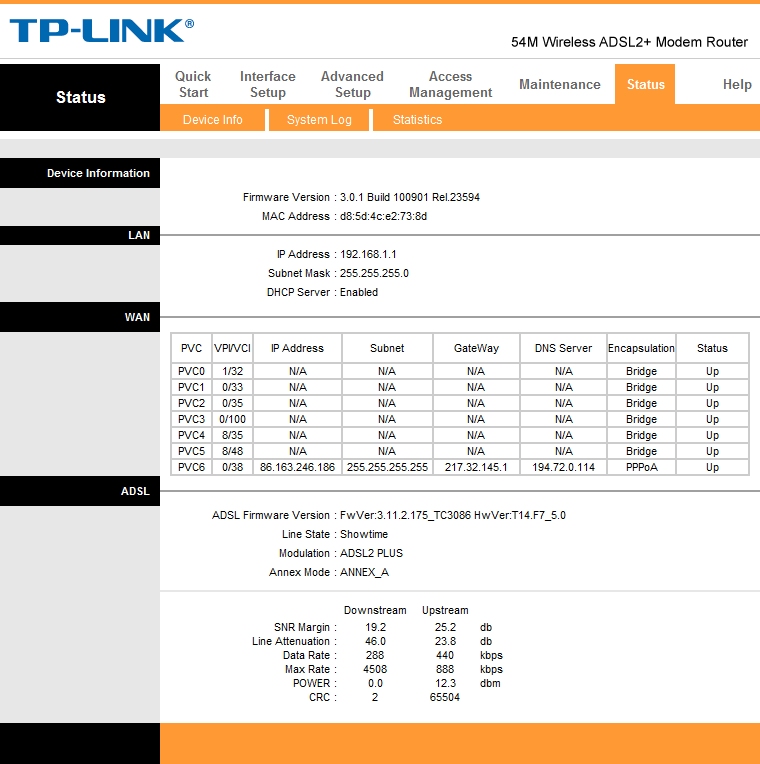Click the PVC5 row label
The width and height of the screenshot is (760, 764).
tap(191, 451)
